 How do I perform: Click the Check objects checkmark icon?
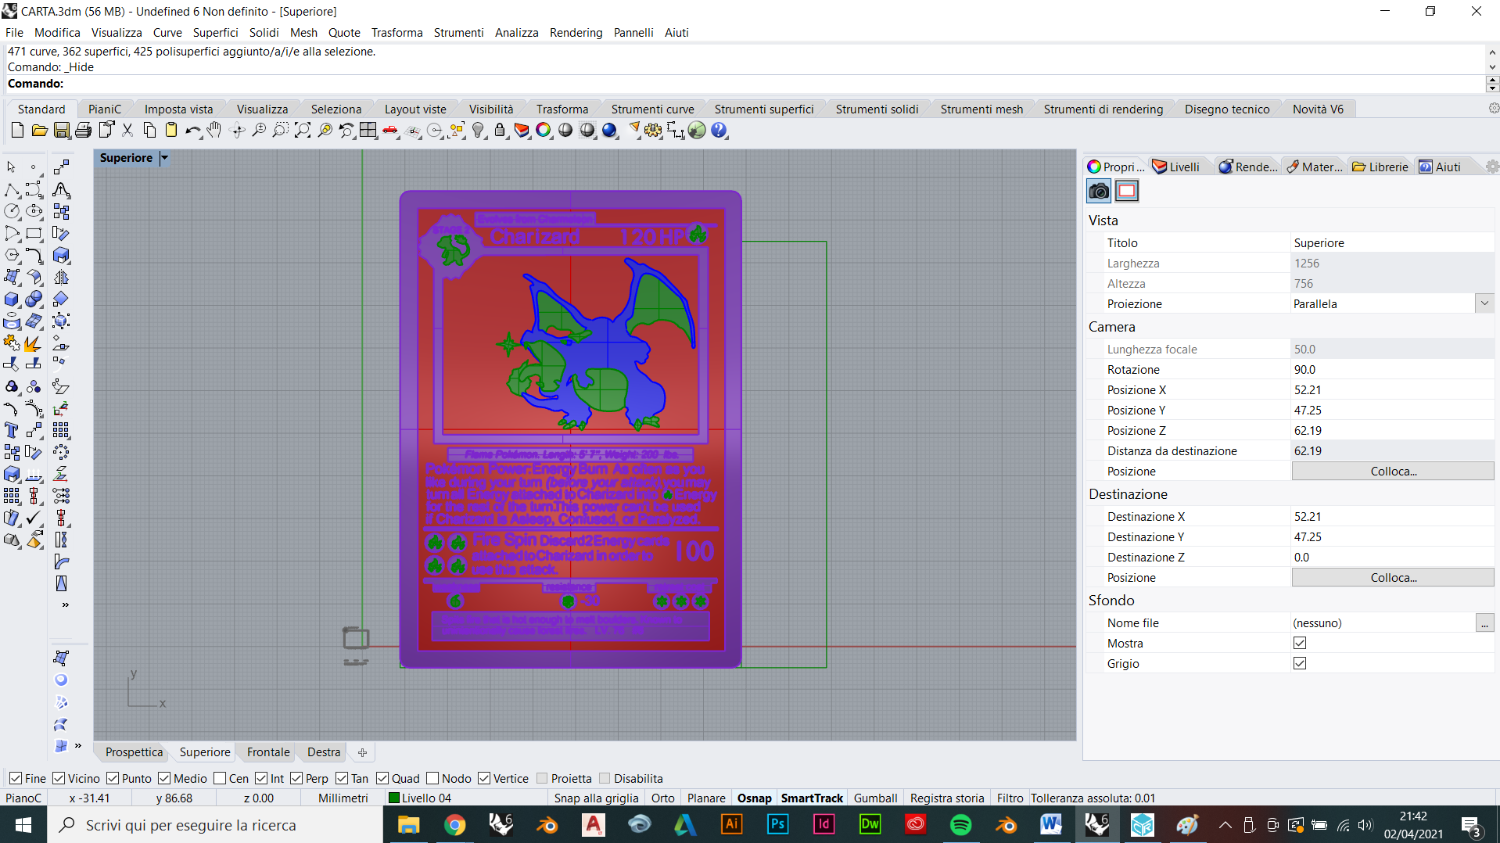click(x=34, y=518)
